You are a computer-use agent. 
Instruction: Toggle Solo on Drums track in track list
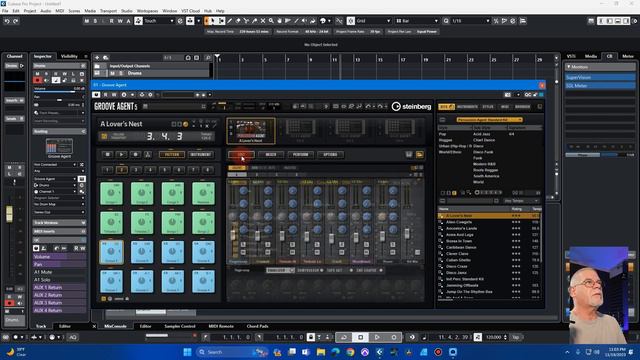pos(120,73)
